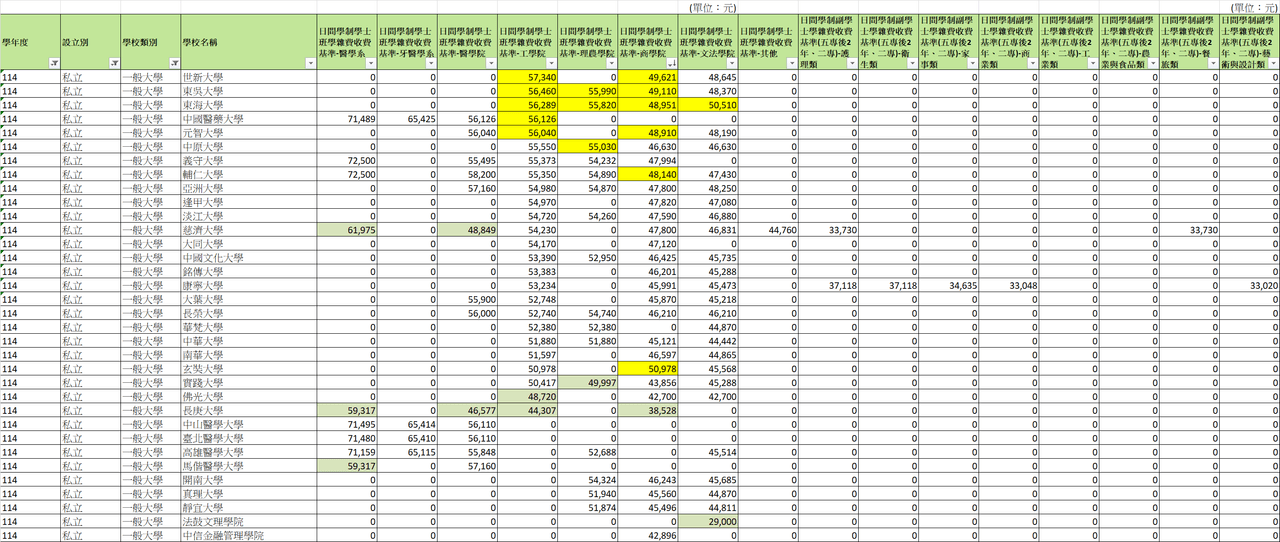Select the 銘傳大學 school name cell
This screenshot has width=1280, height=542.
(x=249, y=272)
